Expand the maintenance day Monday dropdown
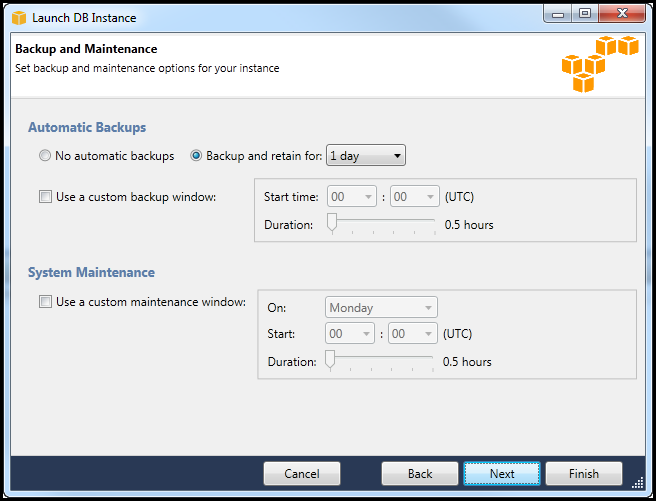Image resolution: width=656 pixels, height=501 pixels. 381,308
